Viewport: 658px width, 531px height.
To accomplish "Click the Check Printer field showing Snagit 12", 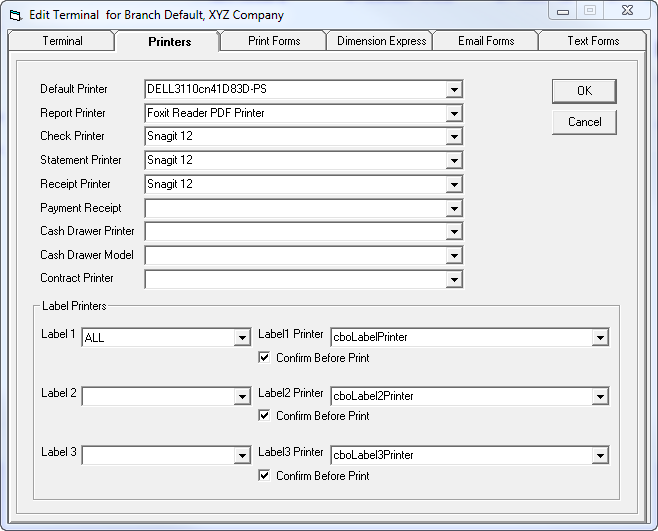I will click(x=304, y=136).
